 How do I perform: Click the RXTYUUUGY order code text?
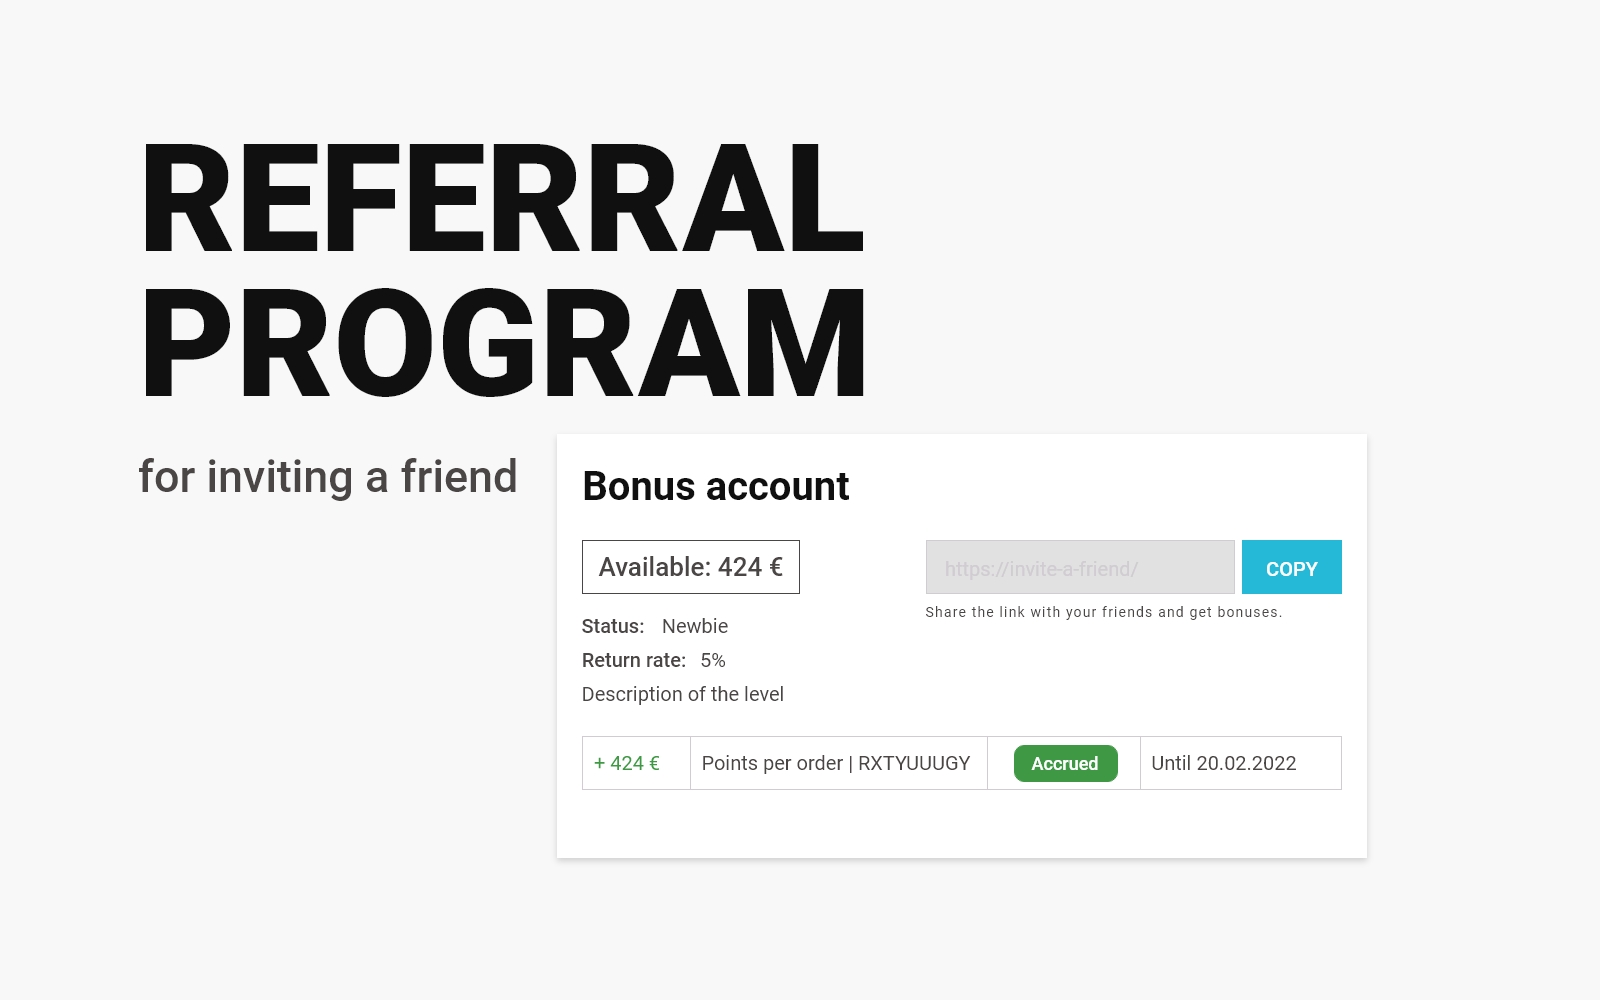[x=914, y=763]
